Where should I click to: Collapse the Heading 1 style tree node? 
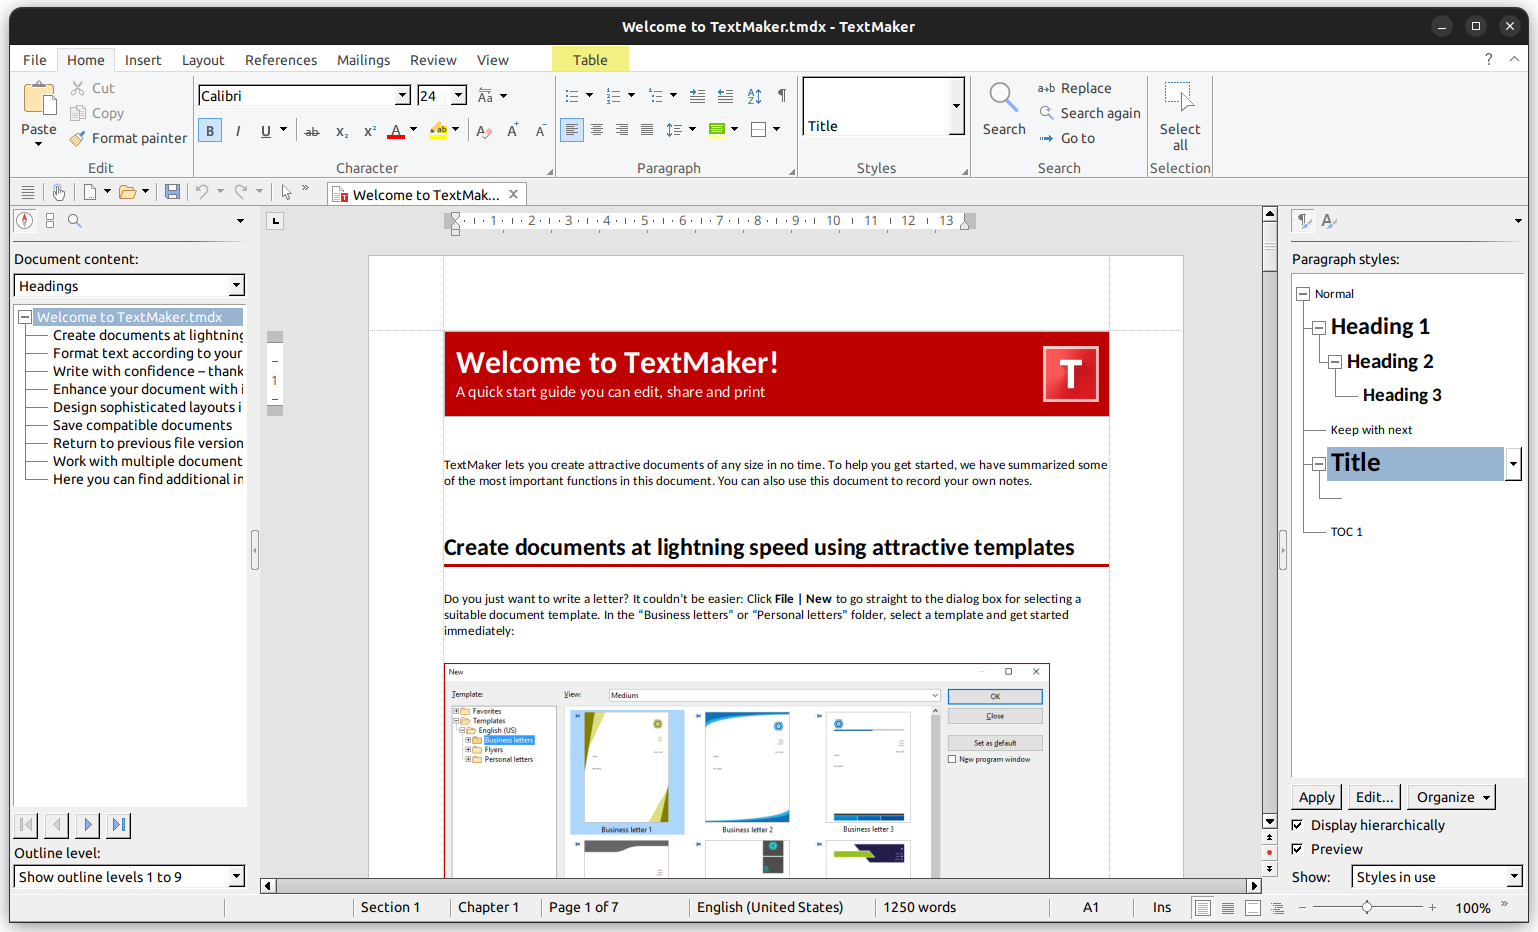(1319, 327)
